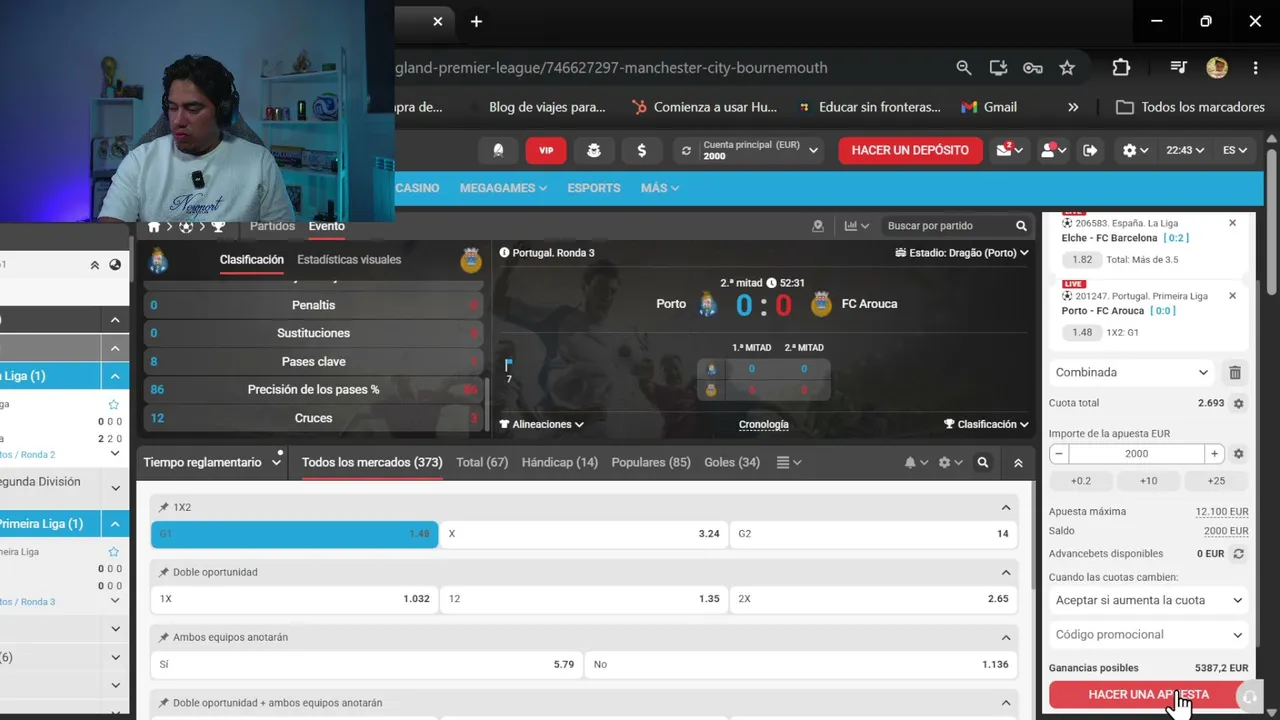Open the Chrome password key icon
The image size is (1280, 720).
(1033, 68)
